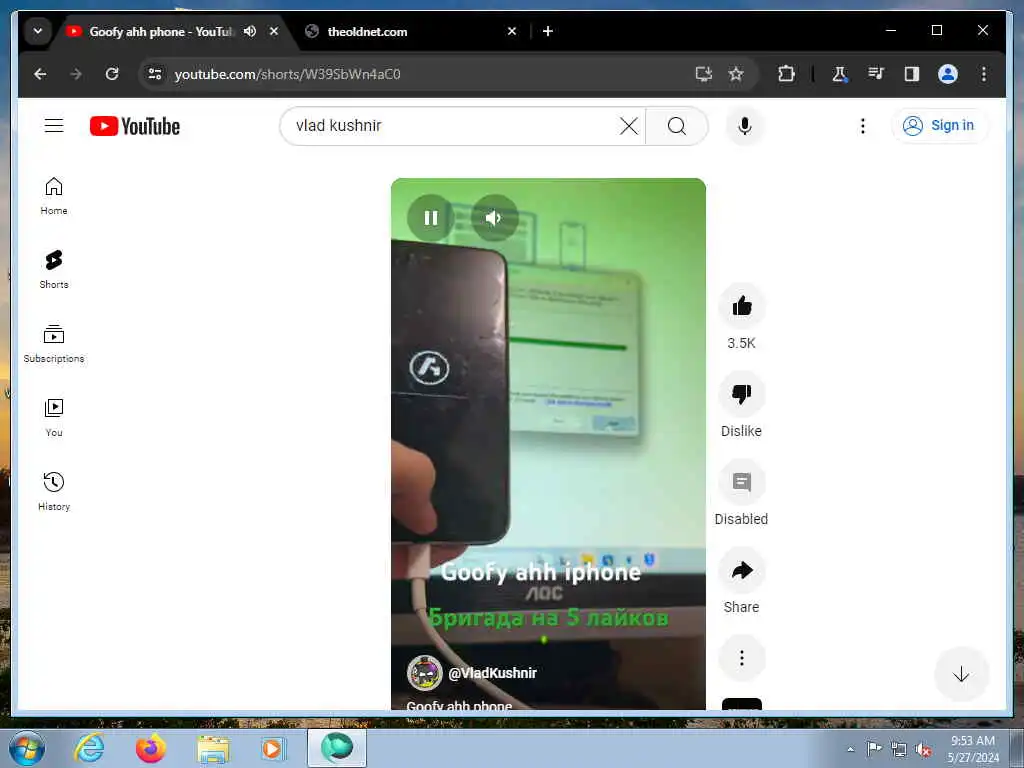Like the Goofy ahh phone short

point(741,306)
